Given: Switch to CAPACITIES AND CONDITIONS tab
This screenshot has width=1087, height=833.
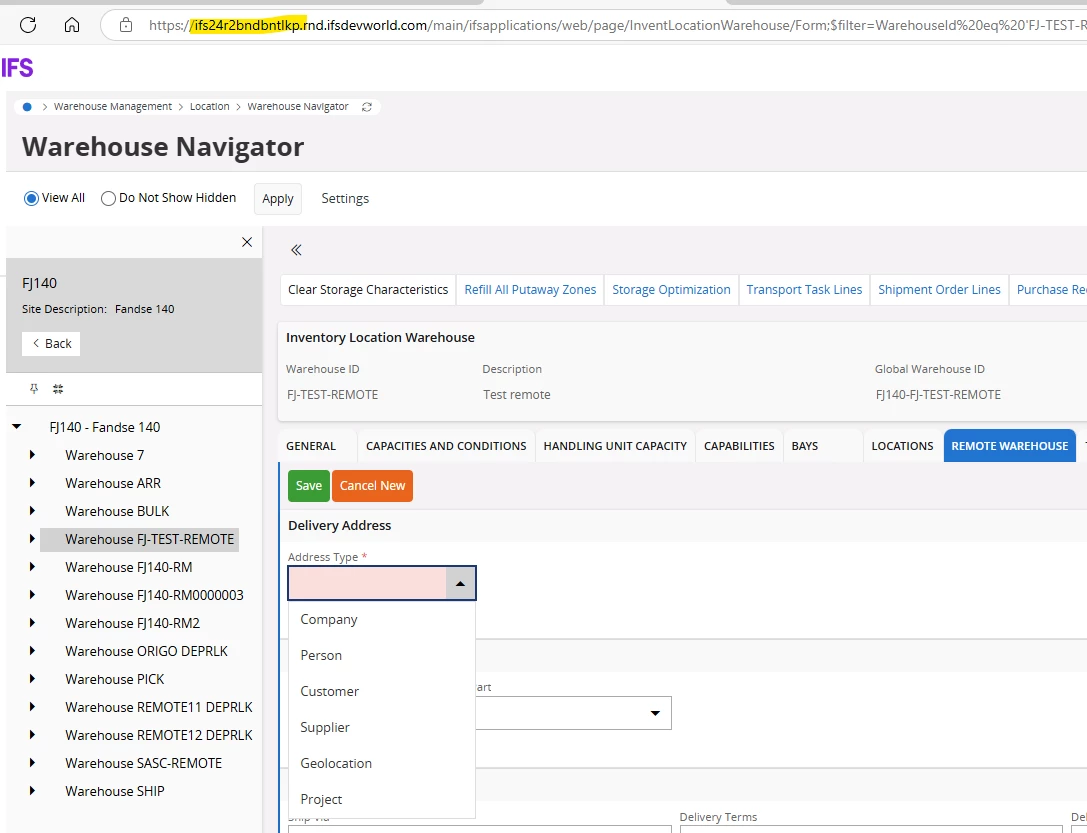Looking at the screenshot, I should 446,446.
